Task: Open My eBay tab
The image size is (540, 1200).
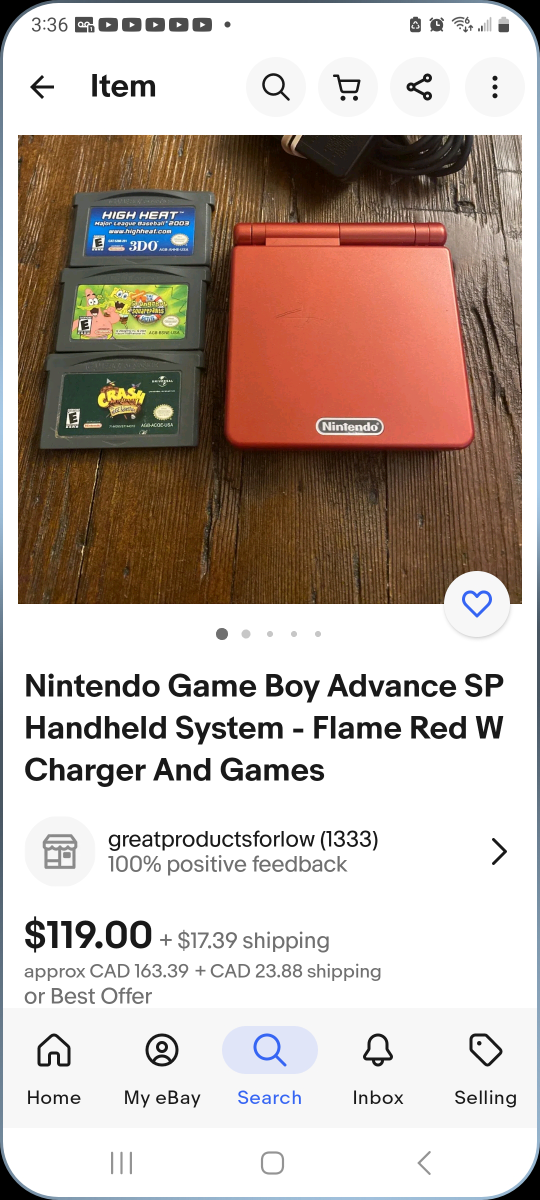Action: [x=162, y=1069]
